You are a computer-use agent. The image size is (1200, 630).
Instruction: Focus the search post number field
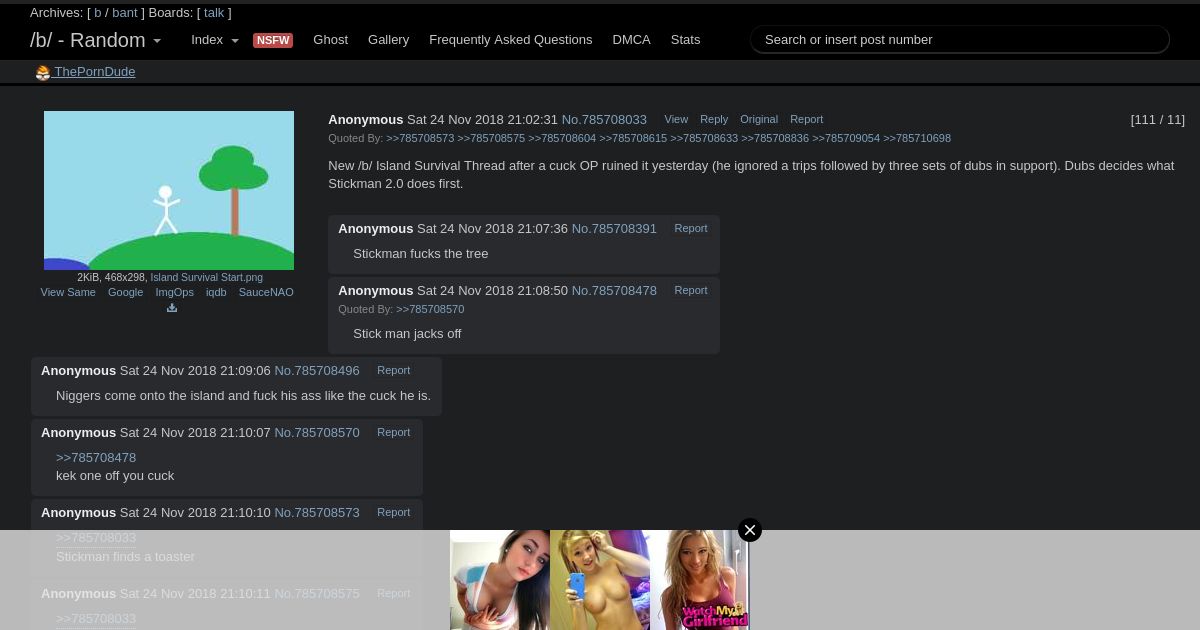(960, 40)
